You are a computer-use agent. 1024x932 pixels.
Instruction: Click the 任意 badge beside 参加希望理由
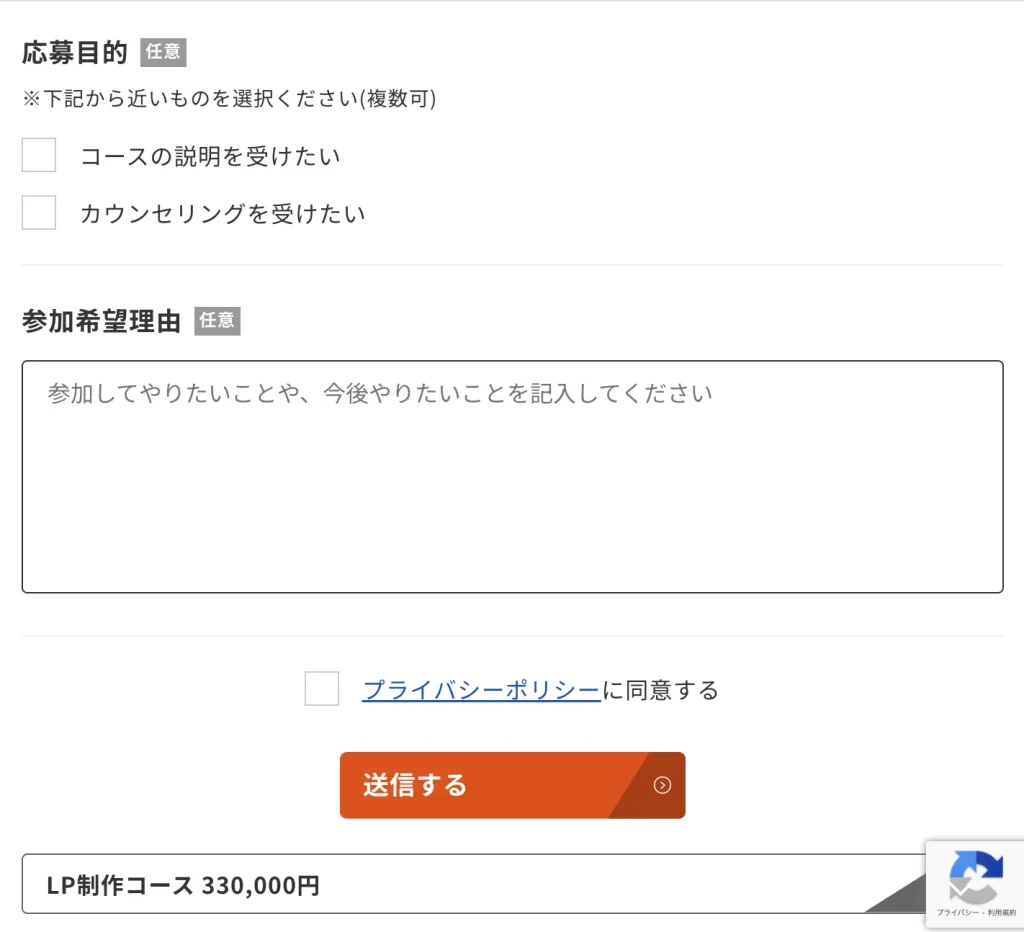point(217,321)
